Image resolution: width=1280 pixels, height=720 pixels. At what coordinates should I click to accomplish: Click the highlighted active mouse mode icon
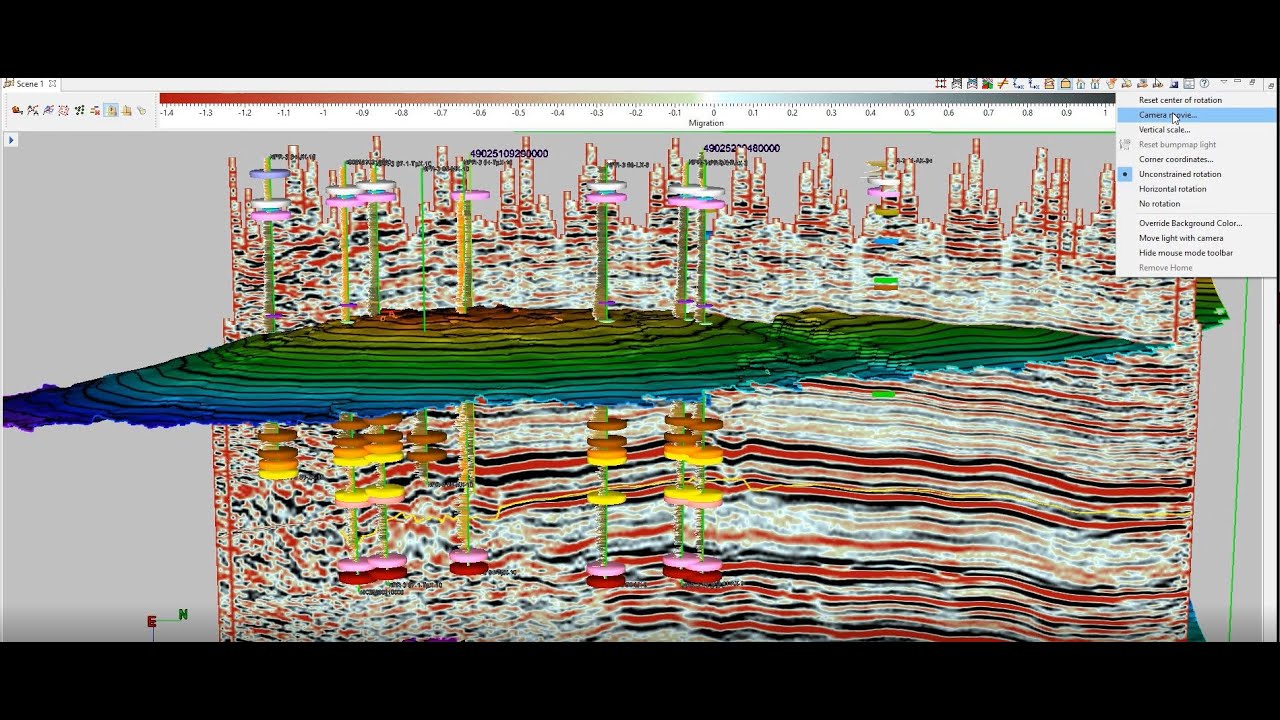tap(111, 110)
